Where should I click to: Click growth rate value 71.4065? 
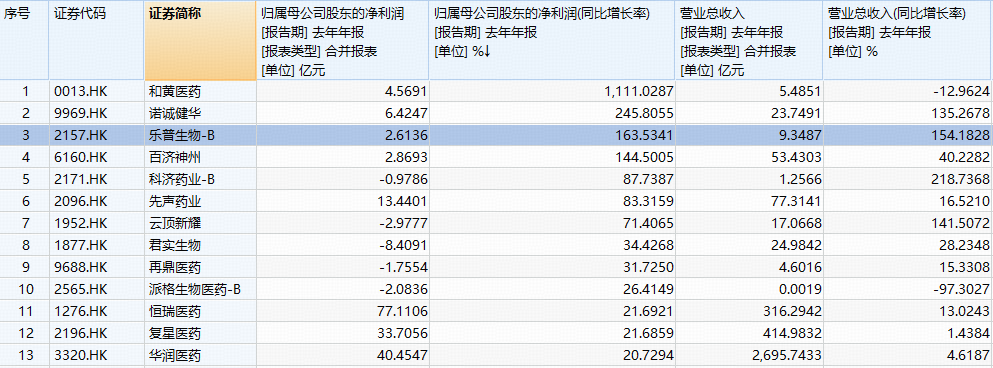tap(649, 224)
